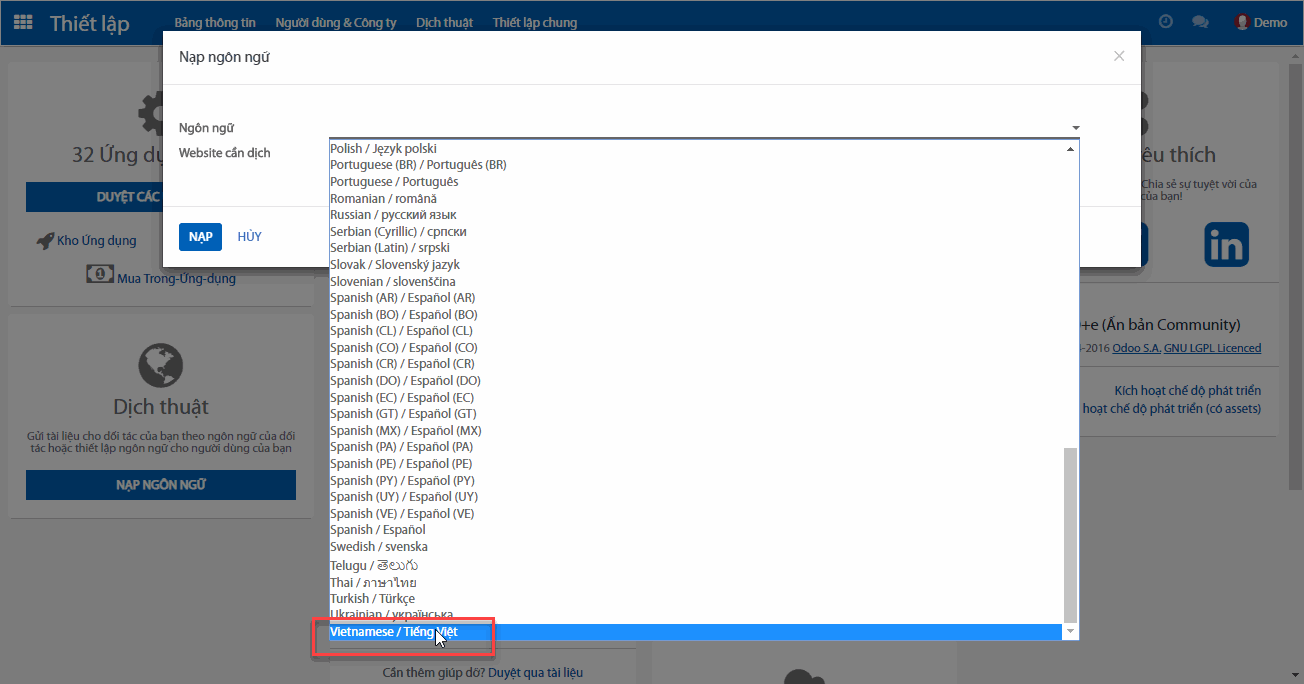Click the globe icon above Dịch thuật

pos(161,365)
